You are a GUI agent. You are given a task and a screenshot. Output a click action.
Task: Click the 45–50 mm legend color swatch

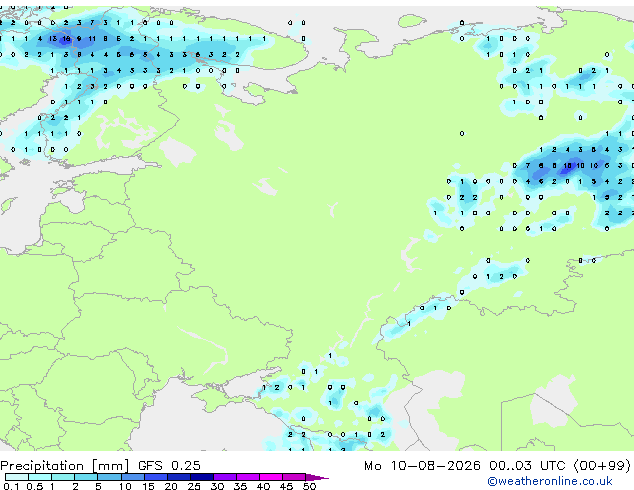tap(294, 477)
